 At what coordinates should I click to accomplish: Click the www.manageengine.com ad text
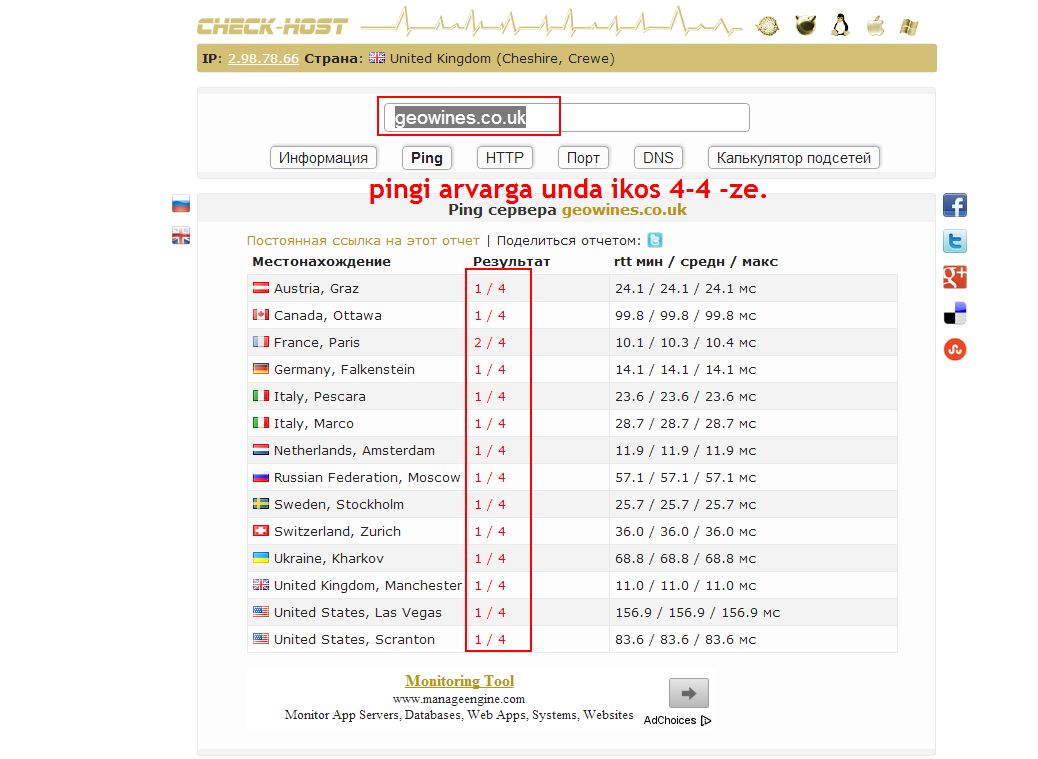tap(459, 699)
